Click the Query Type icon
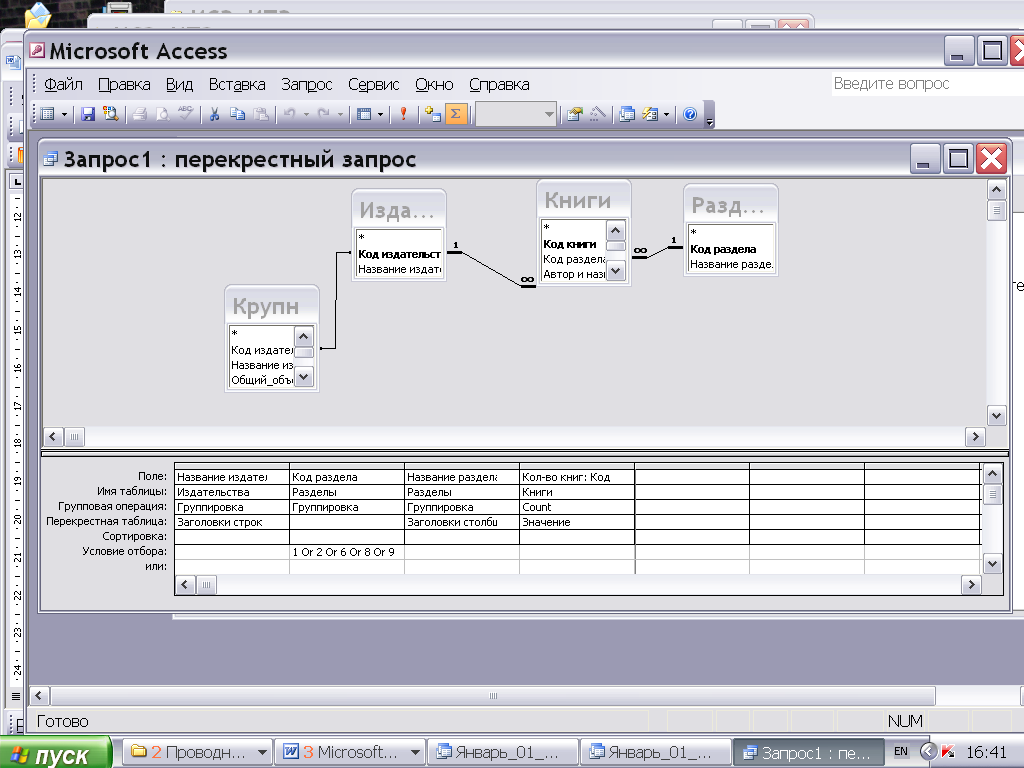 [364, 114]
